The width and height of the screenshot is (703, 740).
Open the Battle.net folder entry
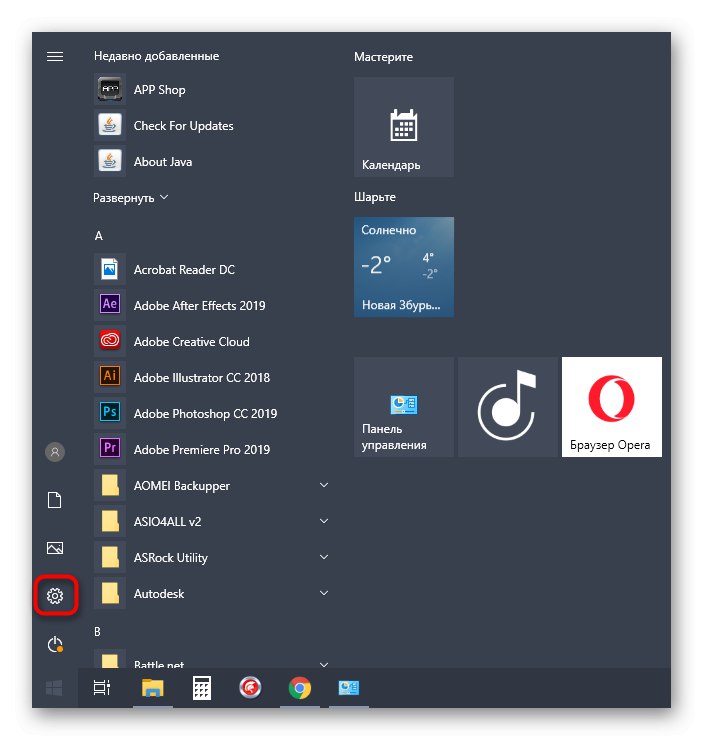tap(211, 659)
